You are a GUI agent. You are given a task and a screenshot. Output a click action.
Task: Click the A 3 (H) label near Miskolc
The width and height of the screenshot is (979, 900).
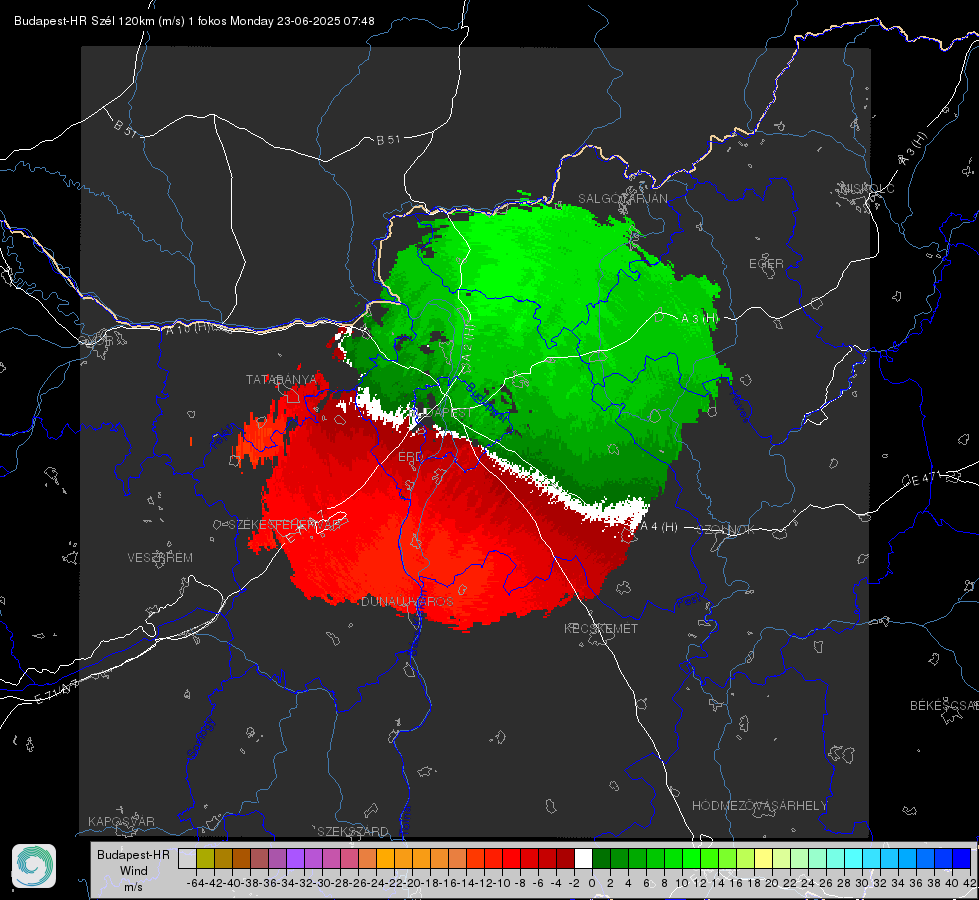point(913,149)
